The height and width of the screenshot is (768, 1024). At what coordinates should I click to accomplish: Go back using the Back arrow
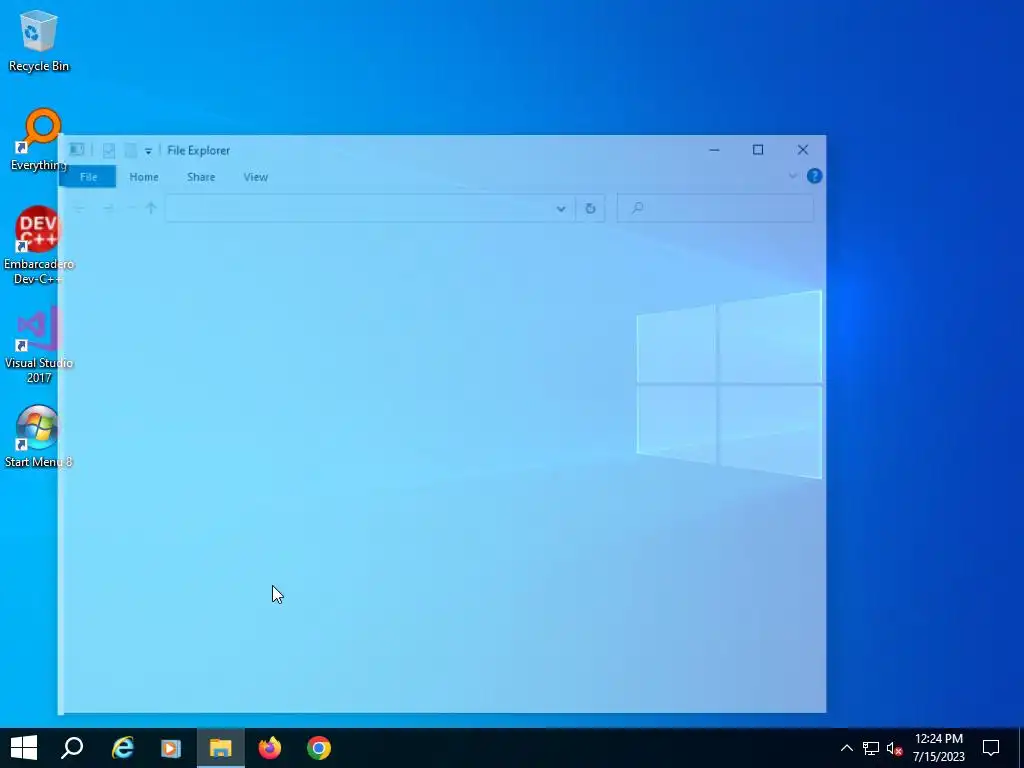tap(79, 208)
